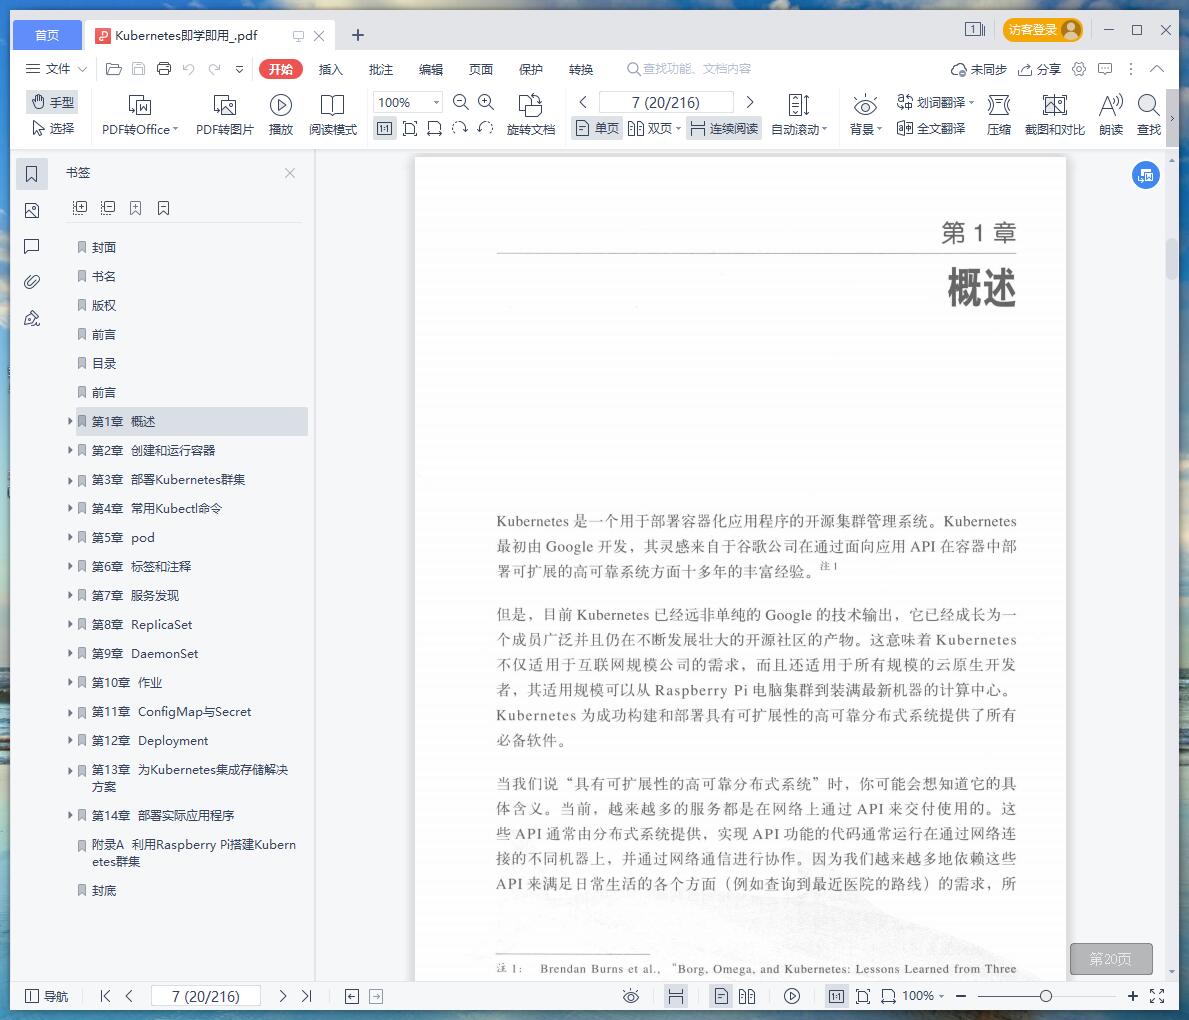Switch to the 插入 ribbon tab
The width and height of the screenshot is (1189, 1020).
pyautogui.click(x=331, y=69)
